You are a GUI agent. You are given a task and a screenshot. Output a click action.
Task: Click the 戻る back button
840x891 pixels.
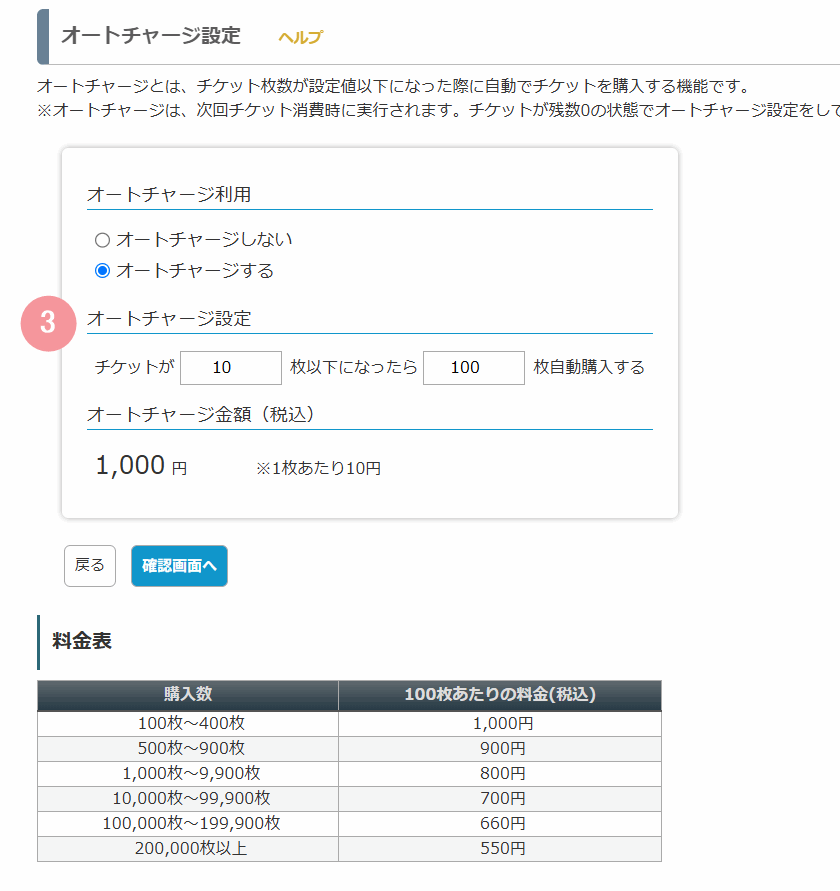pos(90,566)
